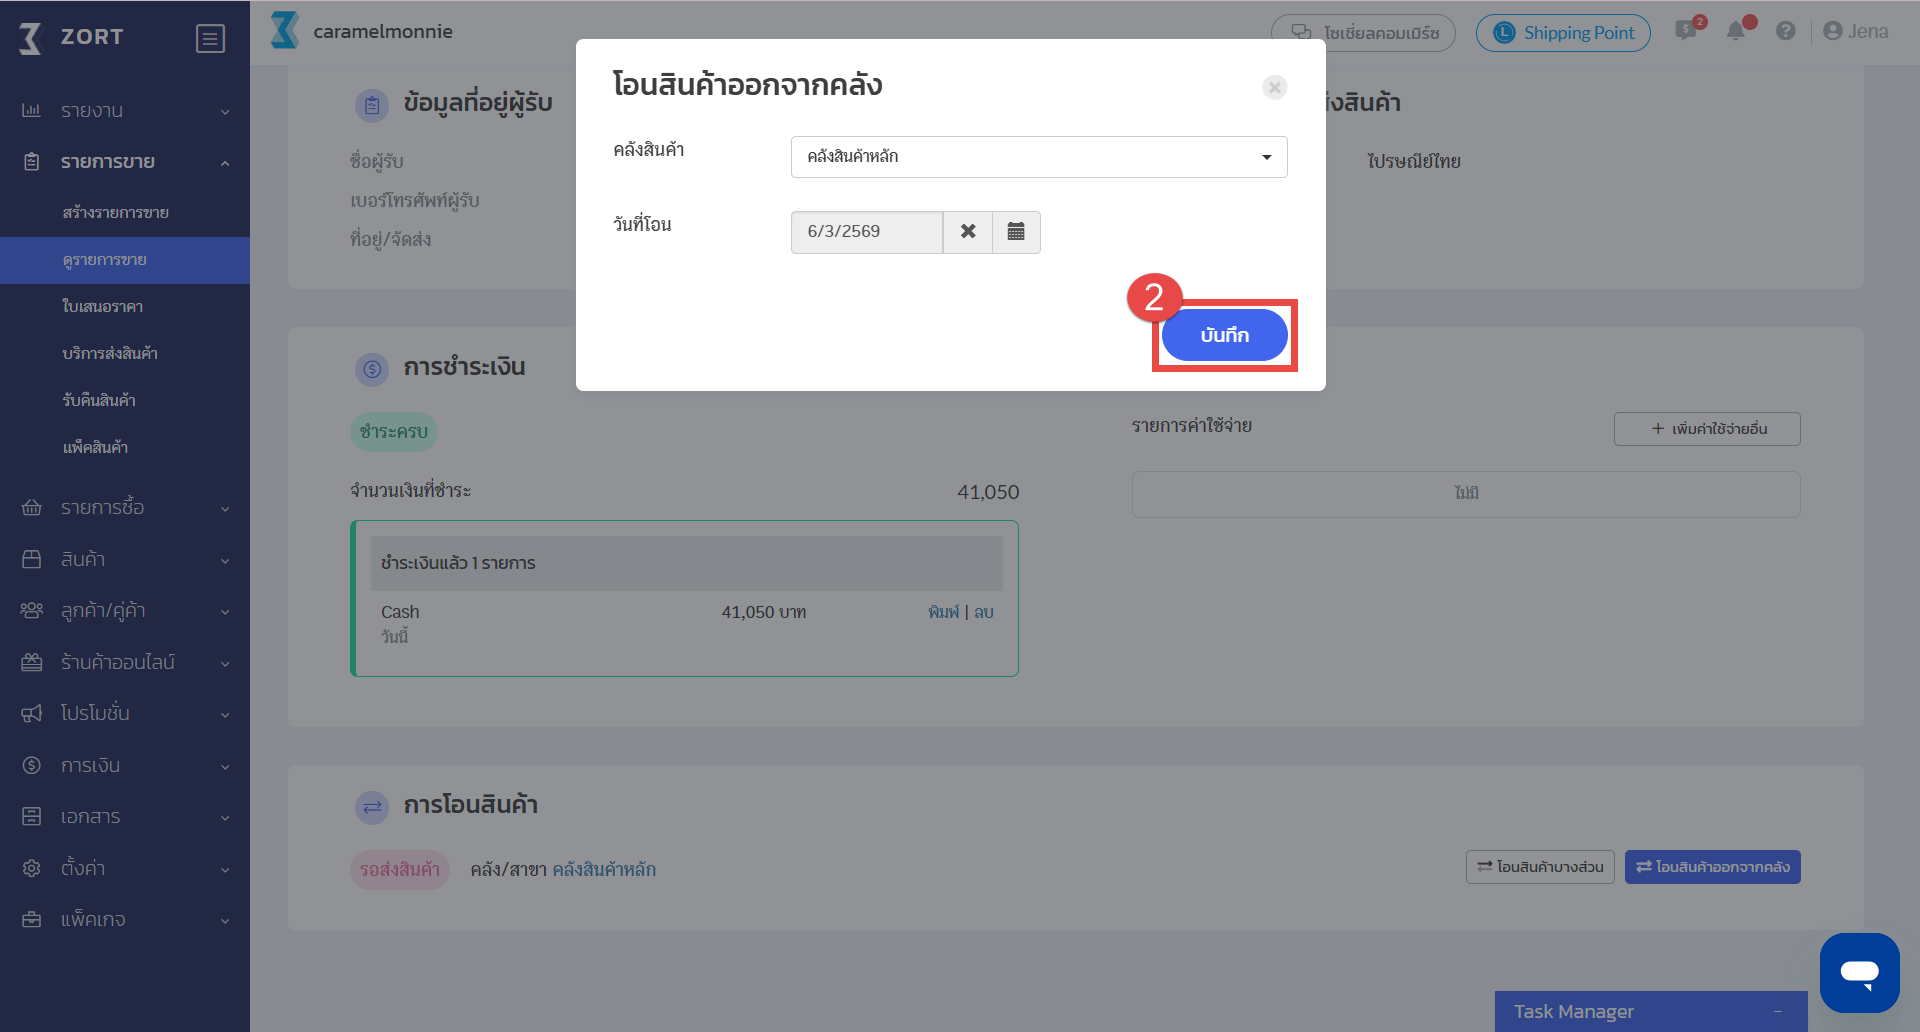1920x1032 pixels.
Task: Open the notifications bell icon
Action: [1736, 32]
